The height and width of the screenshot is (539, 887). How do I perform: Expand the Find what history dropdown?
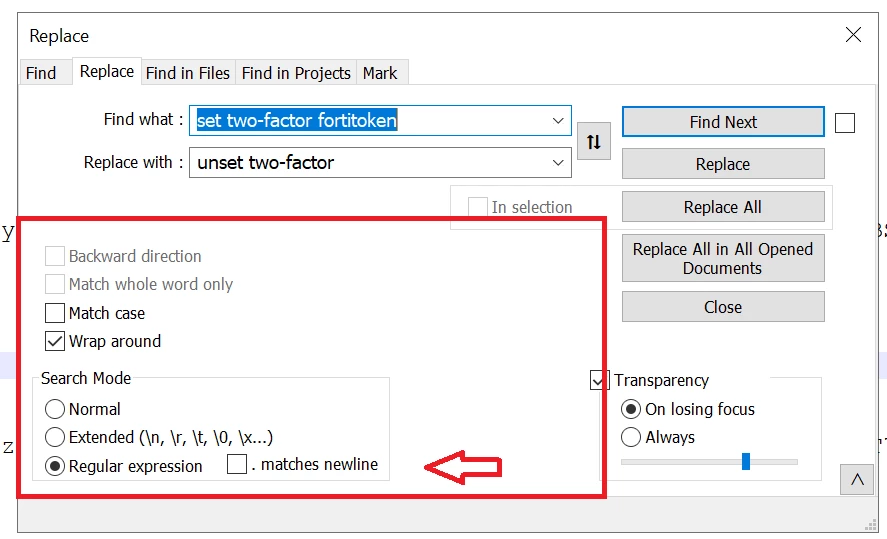click(558, 120)
